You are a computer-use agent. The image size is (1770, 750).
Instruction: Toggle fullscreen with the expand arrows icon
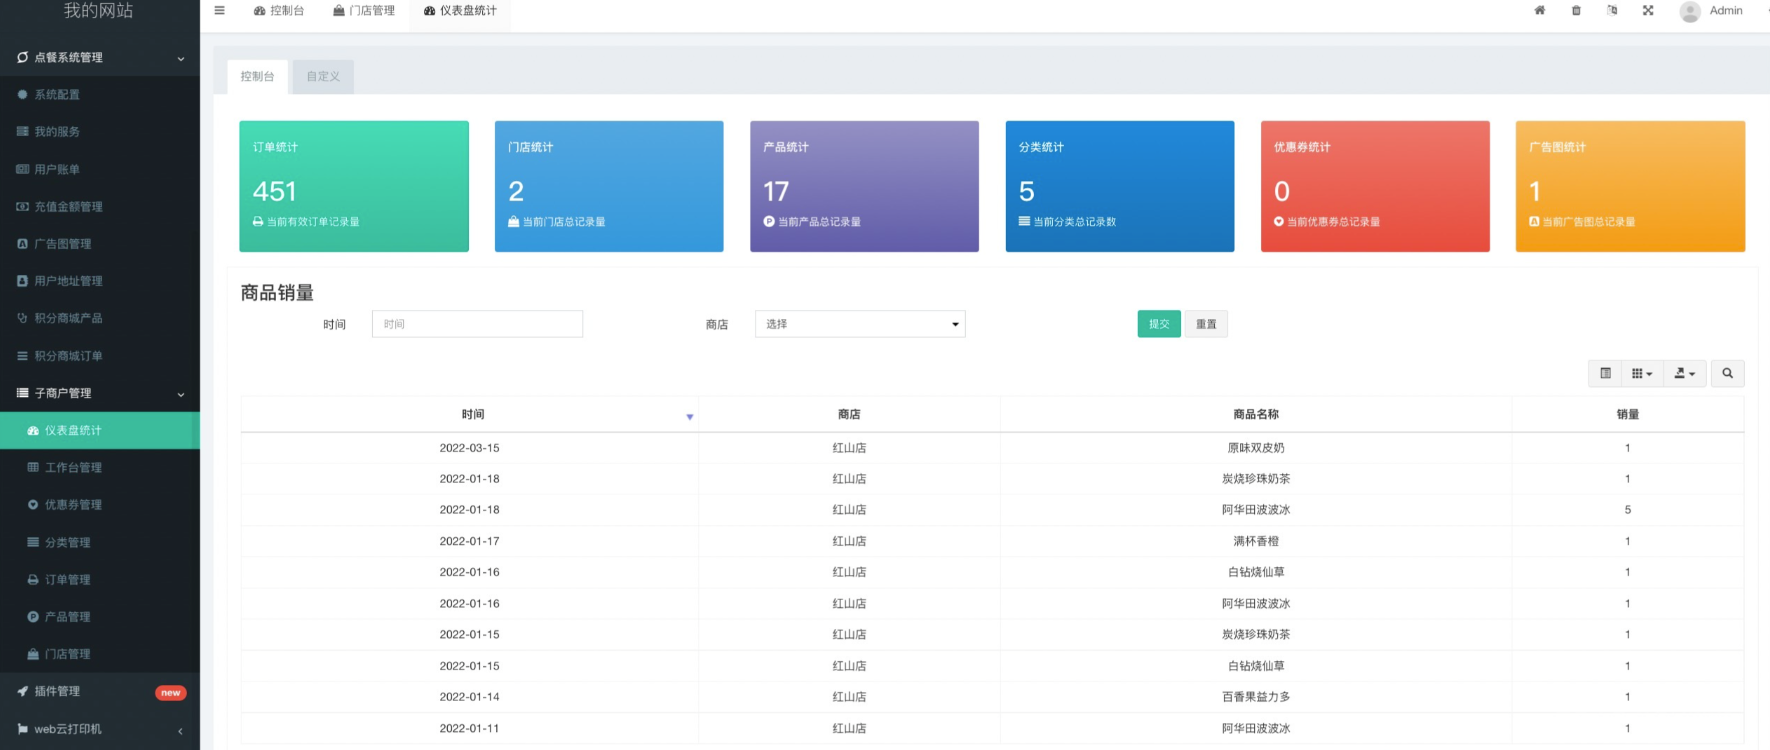pos(1648,11)
